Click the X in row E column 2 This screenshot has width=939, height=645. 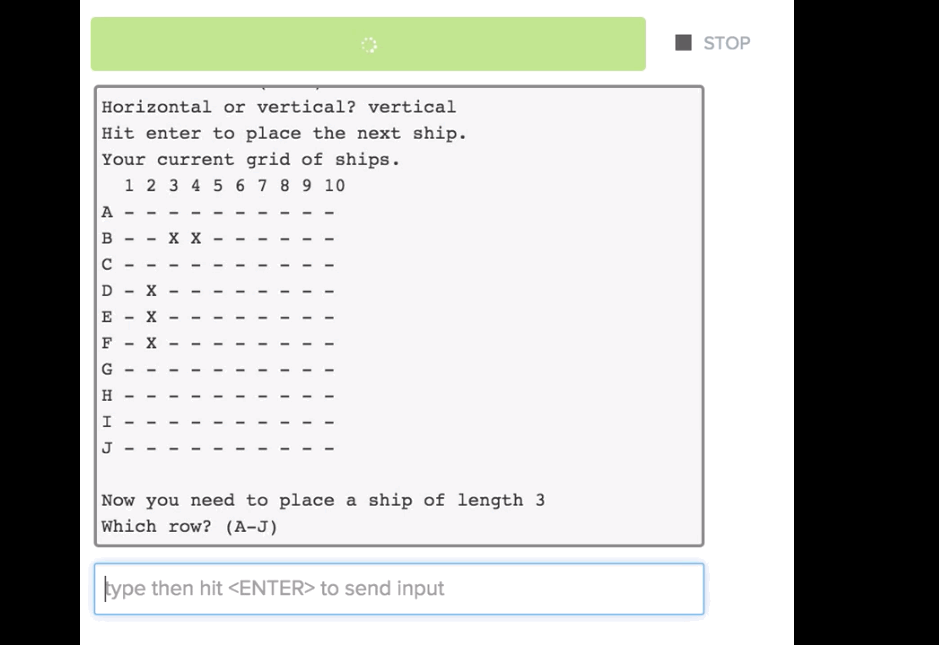click(x=151, y=317)
